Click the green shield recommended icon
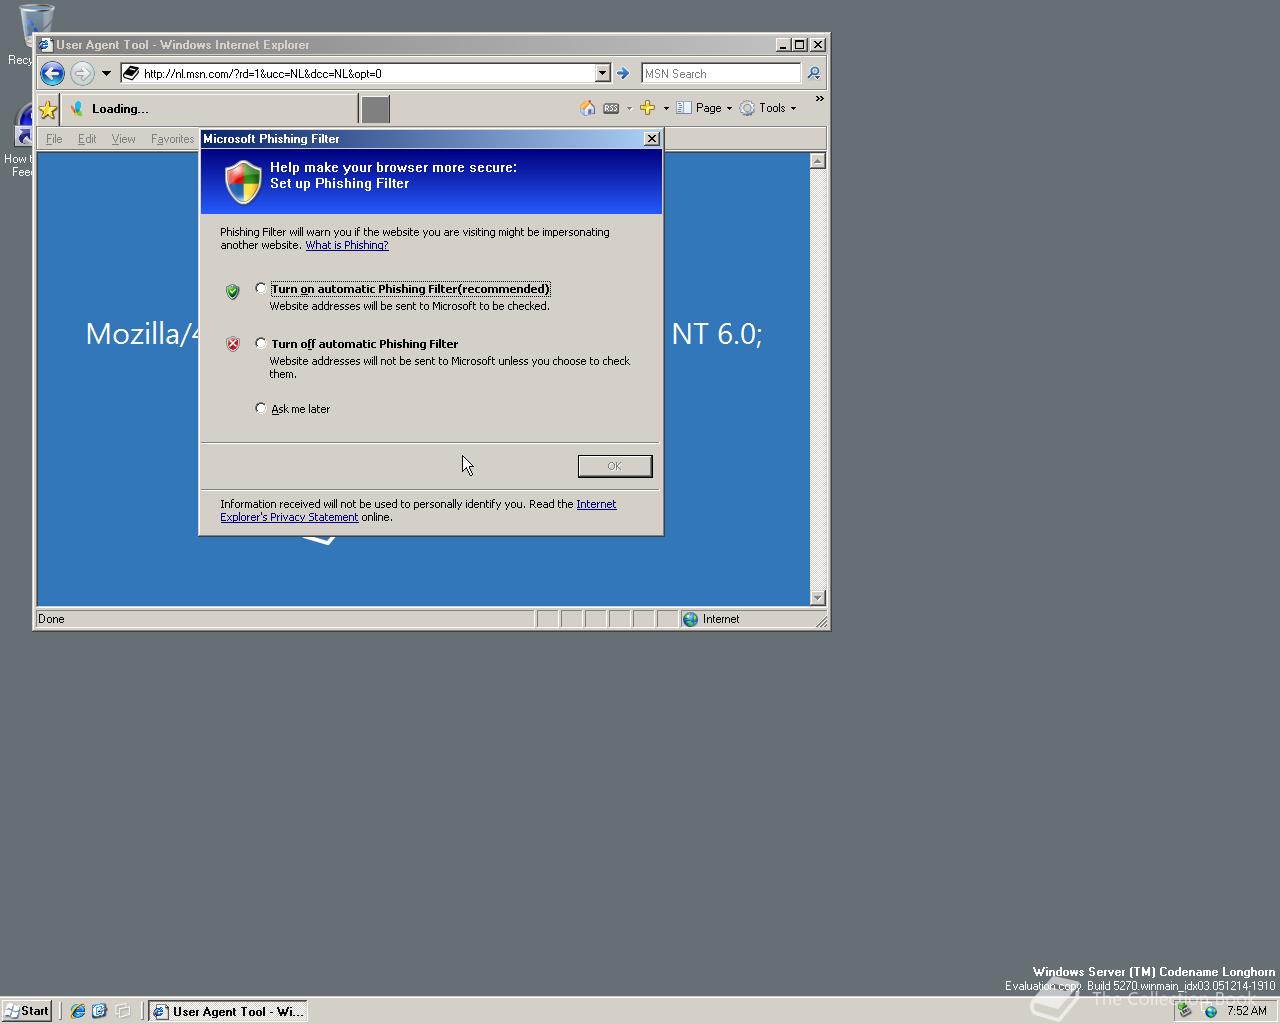1280x1024 pixels. coord(233,291)
